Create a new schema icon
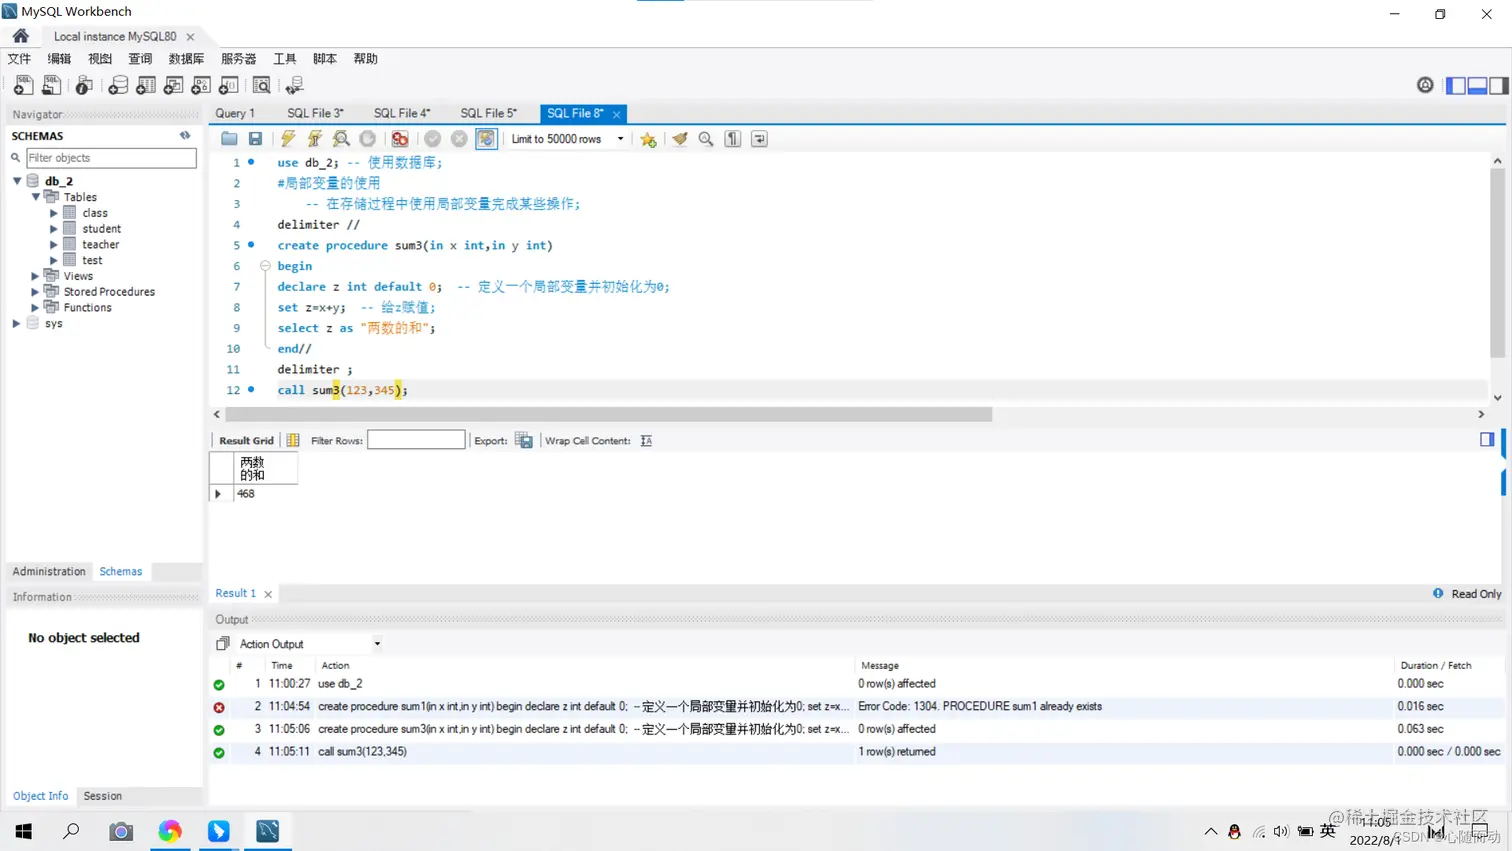The height and width of the screenshot is (851, 1512). pyautogui.click(x=118, y=85)
